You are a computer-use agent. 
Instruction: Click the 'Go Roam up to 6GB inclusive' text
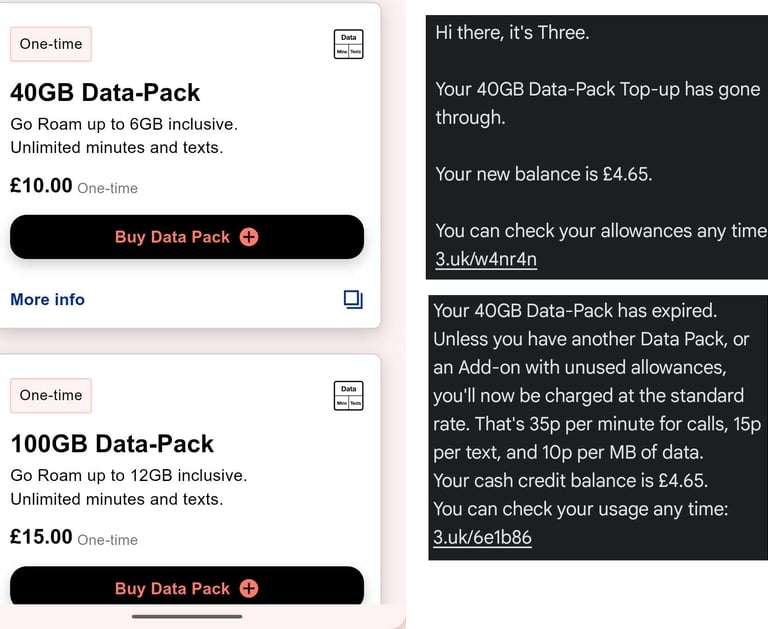click(x=124, y=124)
